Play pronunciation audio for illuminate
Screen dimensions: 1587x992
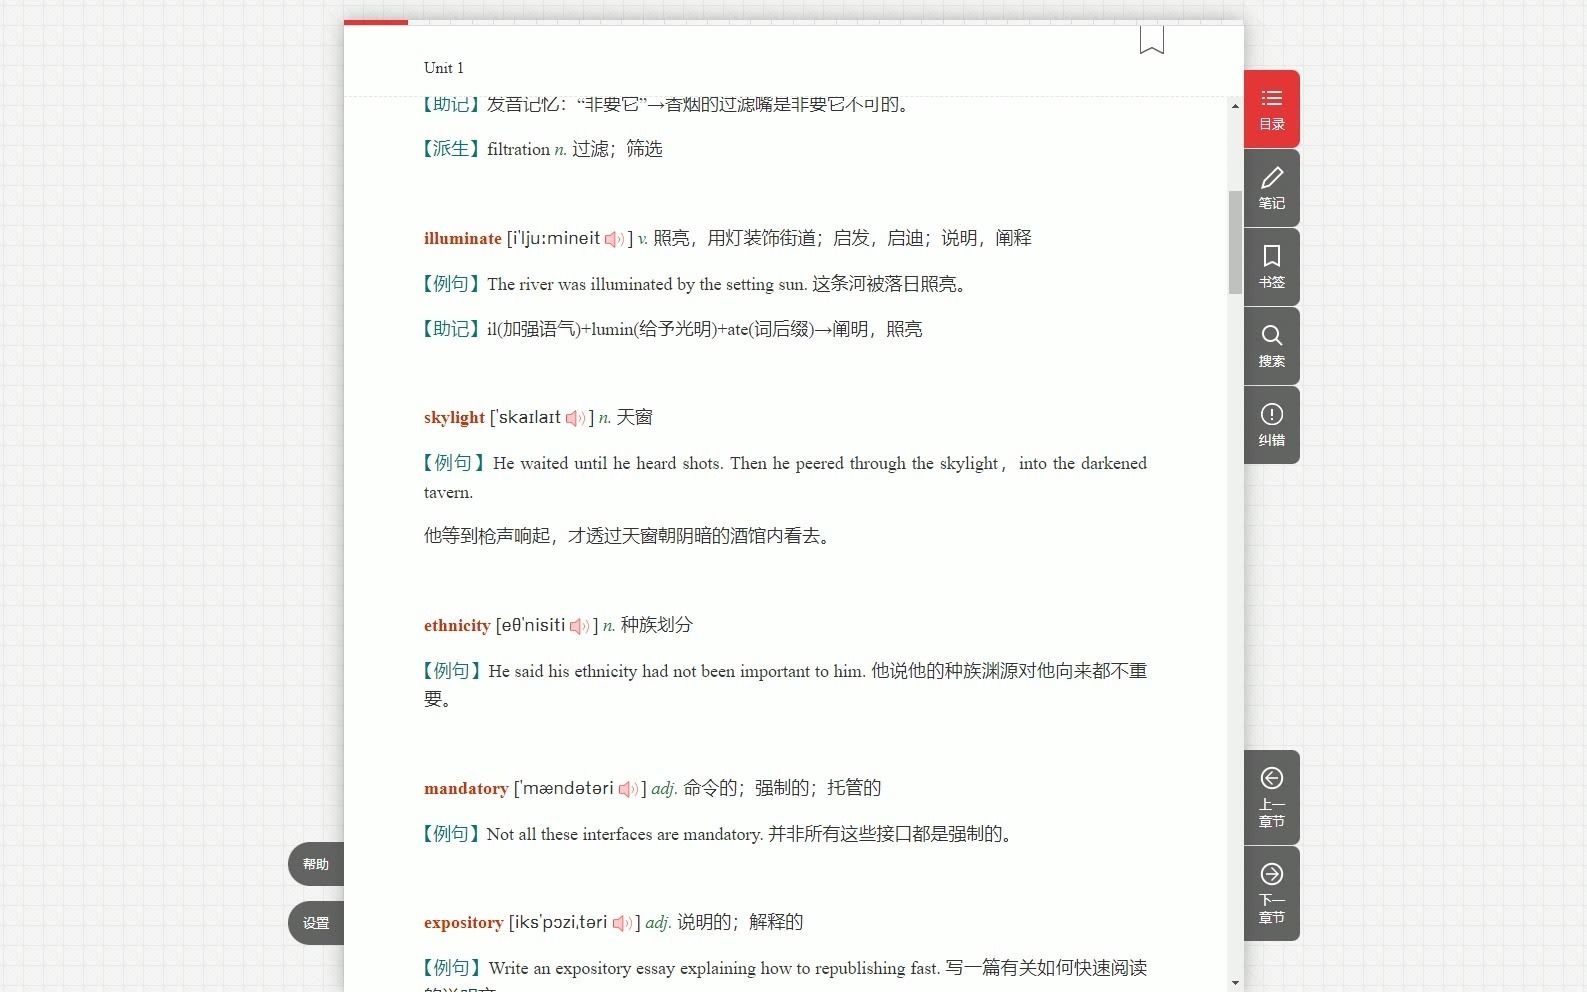(x=614, y=239)
